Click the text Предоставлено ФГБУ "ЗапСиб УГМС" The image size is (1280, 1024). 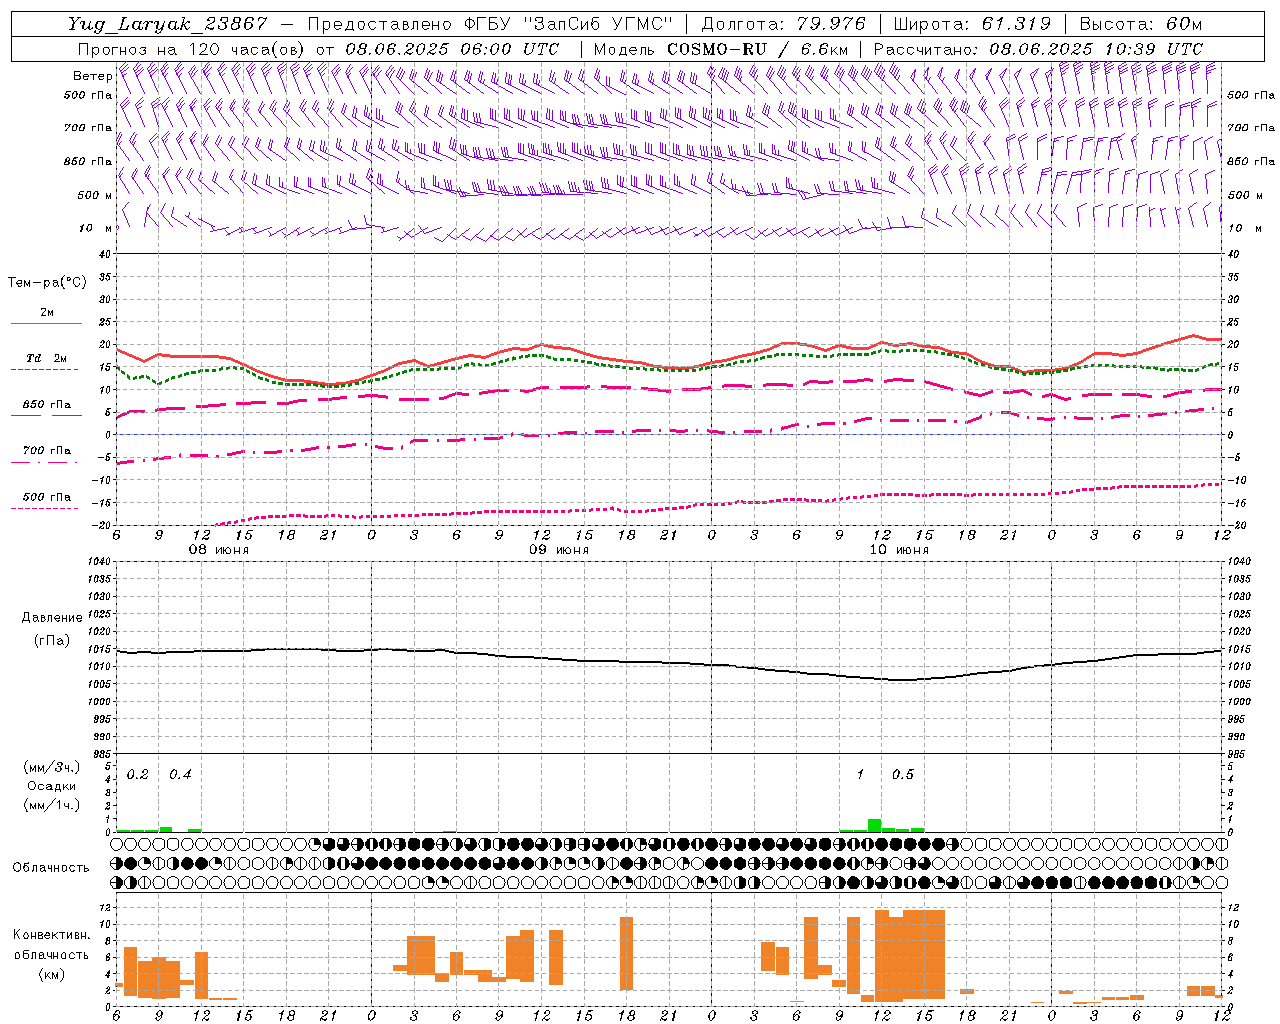coord(490,24)
